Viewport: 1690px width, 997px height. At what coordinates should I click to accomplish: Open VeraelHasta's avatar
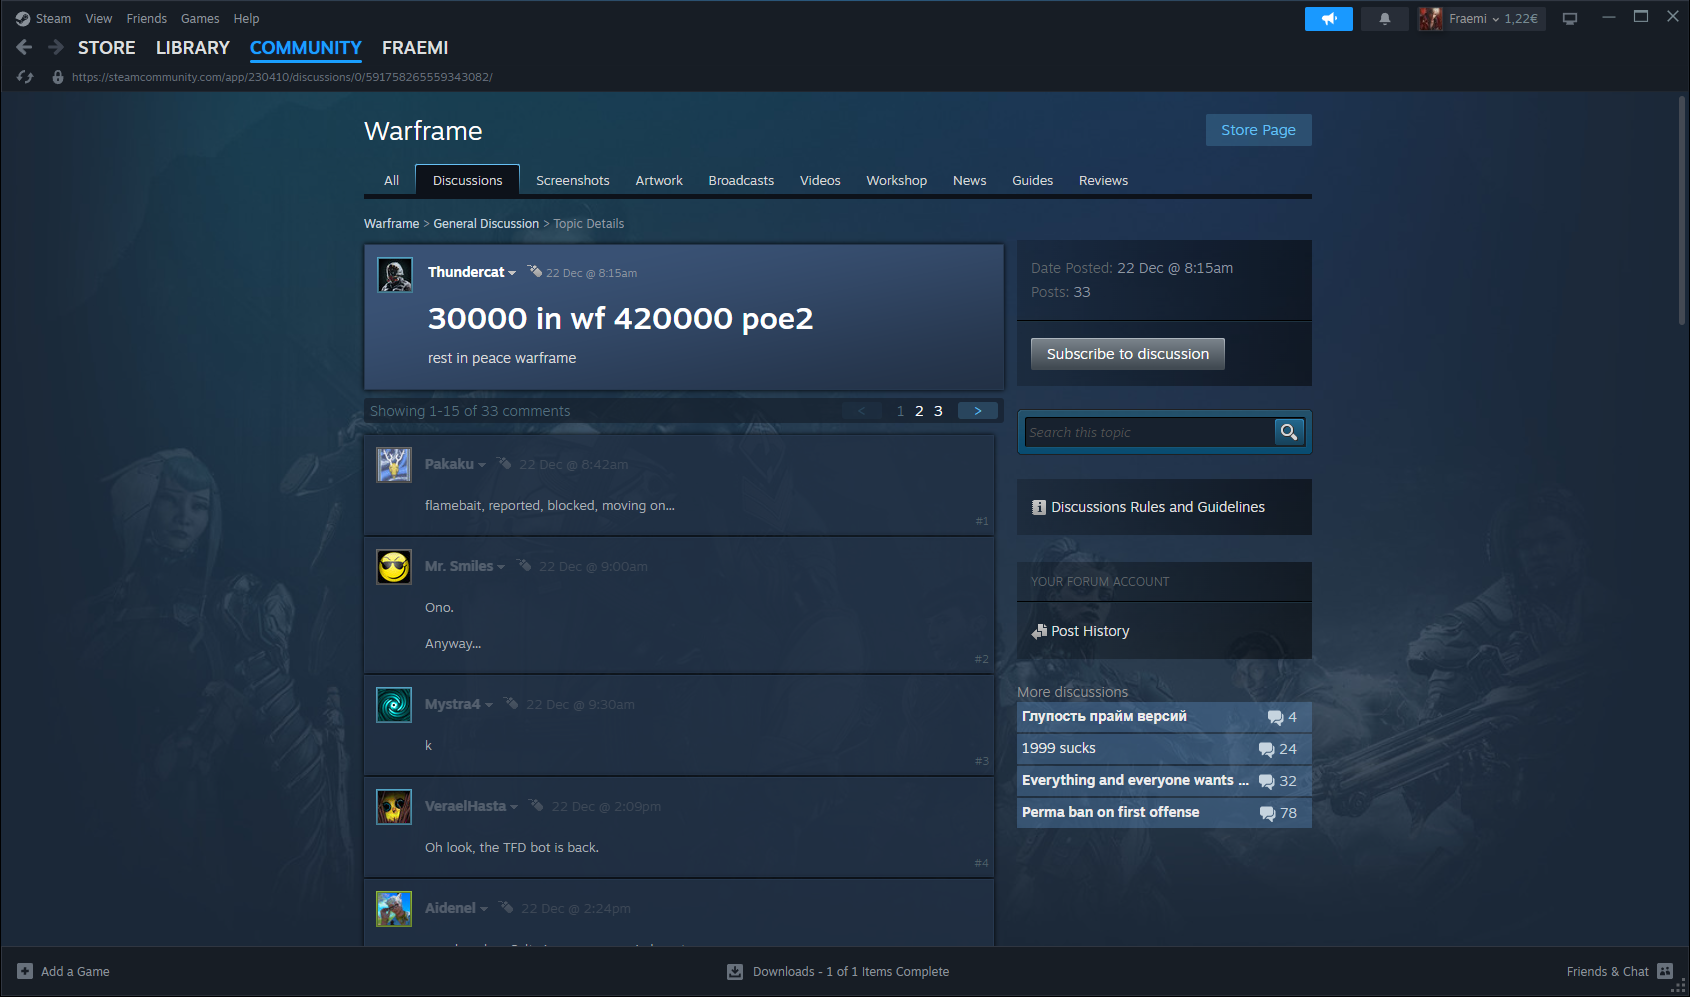[394, 807]
